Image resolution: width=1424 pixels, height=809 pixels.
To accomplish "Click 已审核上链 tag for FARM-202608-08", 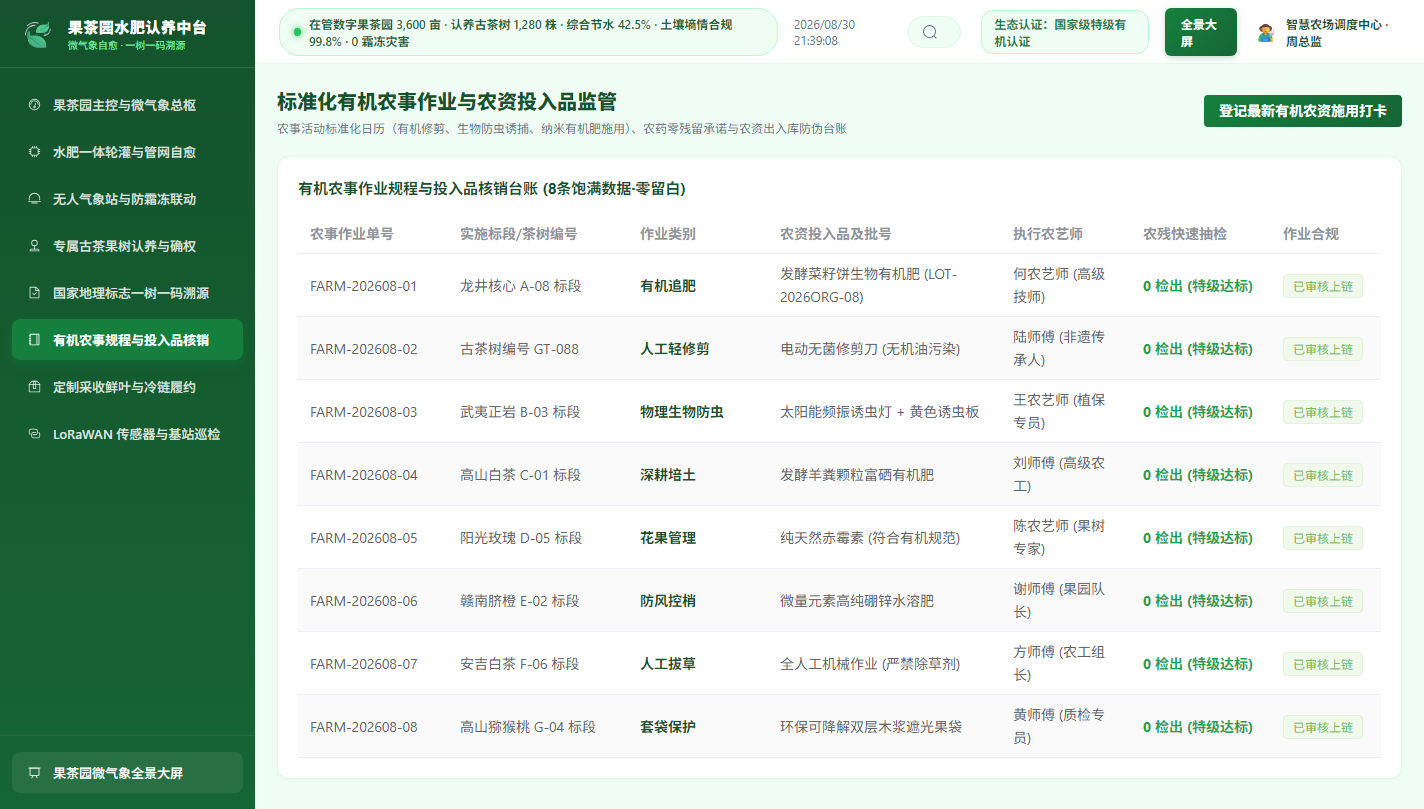I will click(1322, 727).
